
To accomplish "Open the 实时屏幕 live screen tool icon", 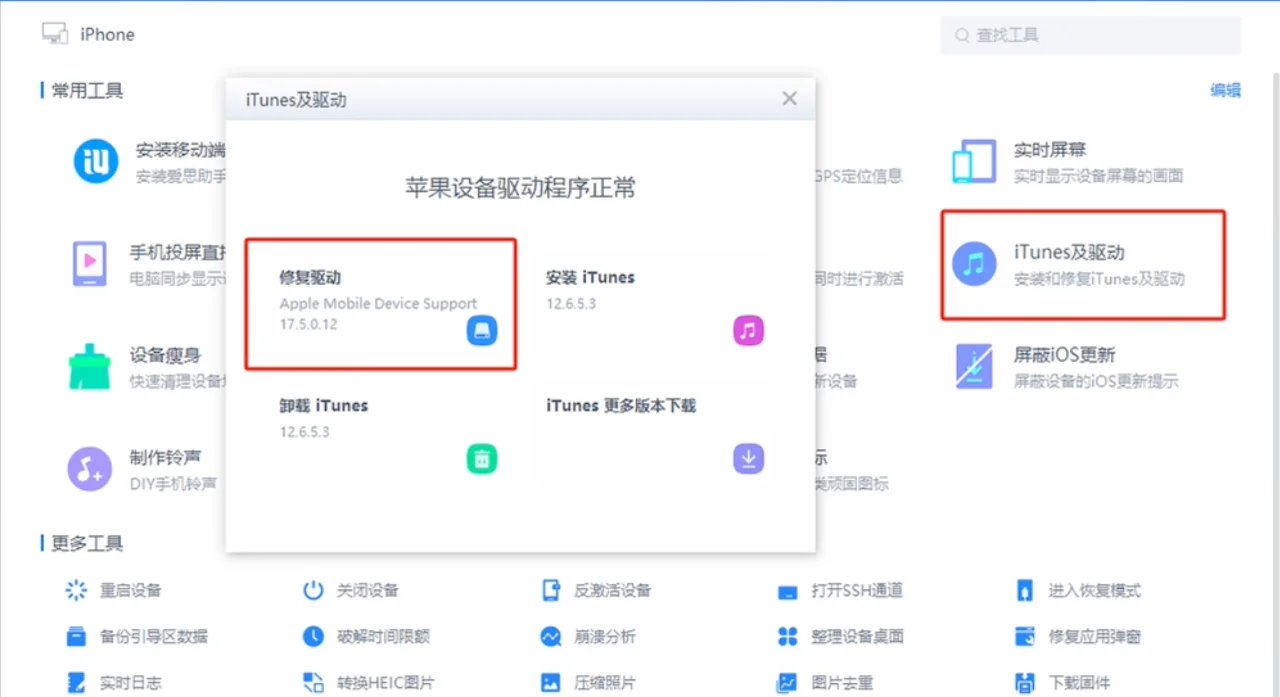I will coord(973,159).
